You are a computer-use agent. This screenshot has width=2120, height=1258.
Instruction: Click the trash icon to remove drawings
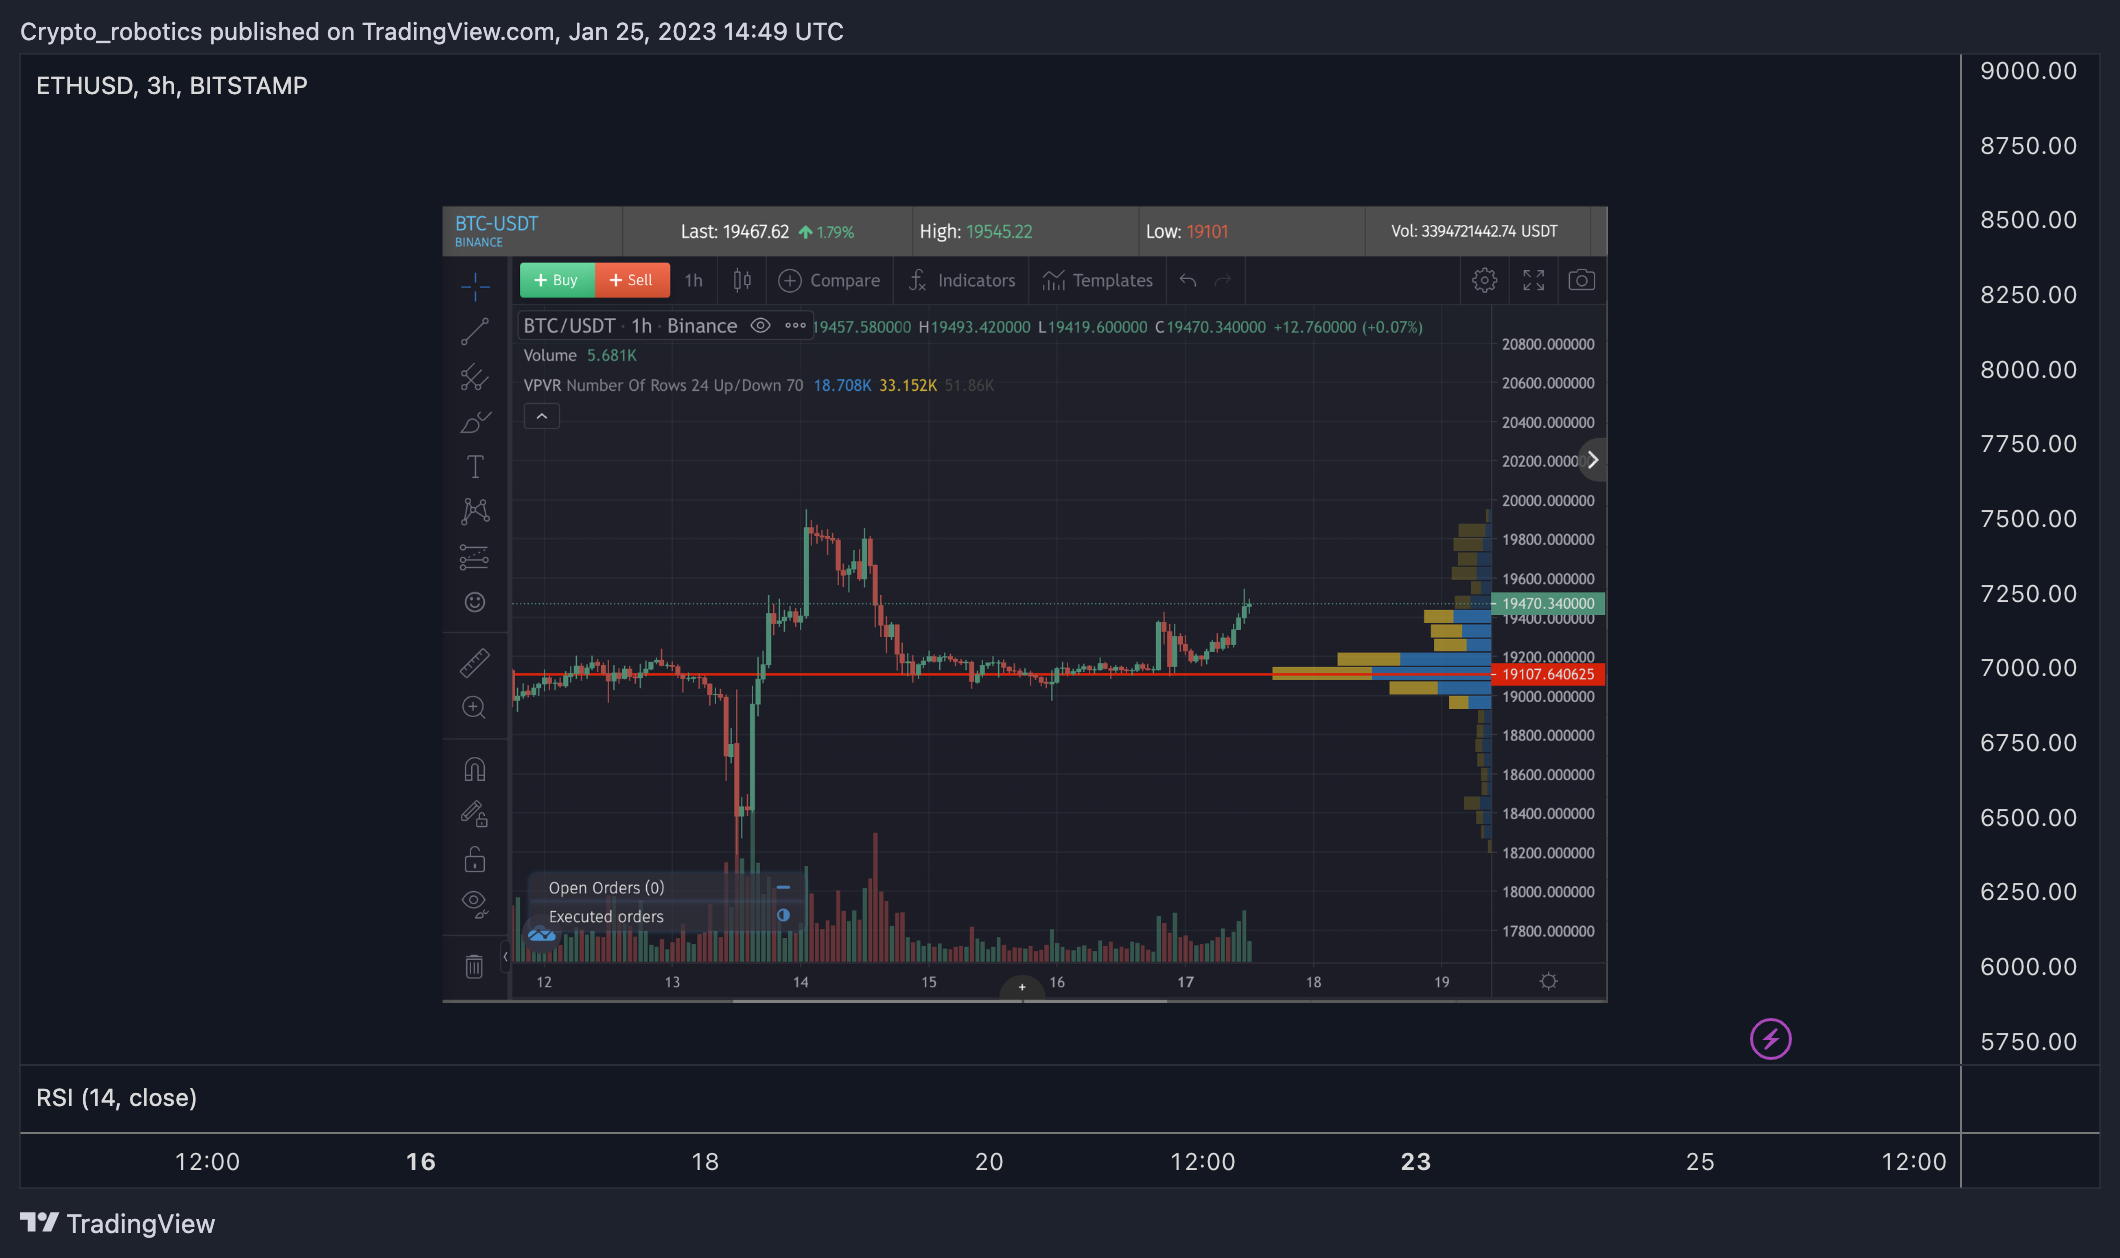tap(475, 966)
